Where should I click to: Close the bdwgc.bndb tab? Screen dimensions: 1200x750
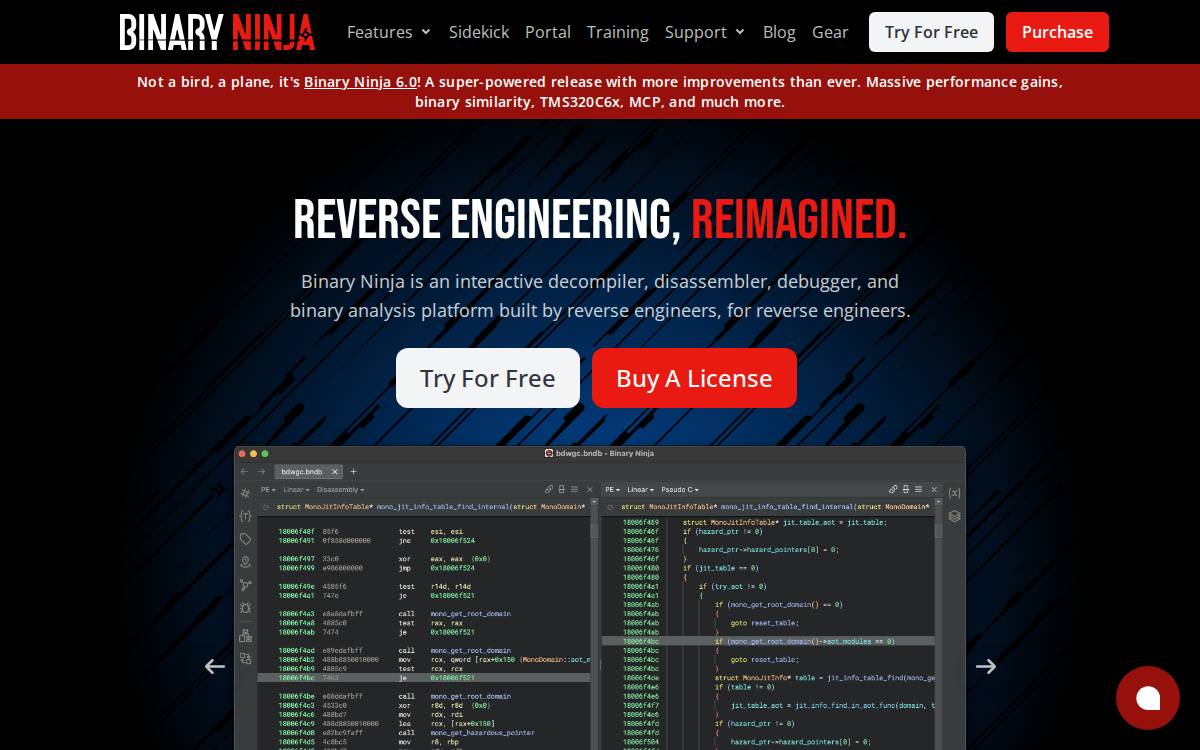[336, 471]
